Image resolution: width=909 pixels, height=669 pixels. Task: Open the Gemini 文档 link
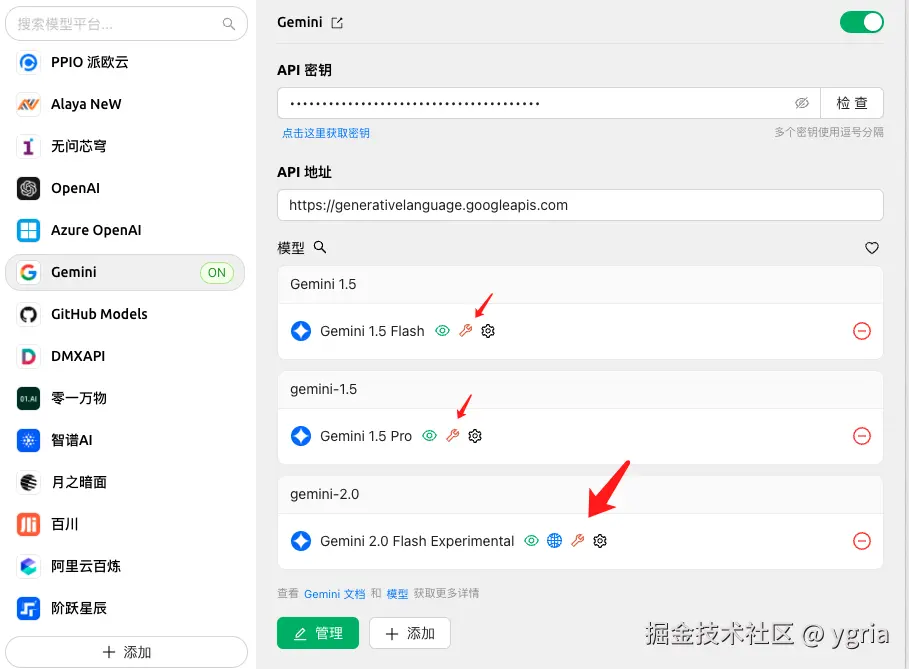334,594
